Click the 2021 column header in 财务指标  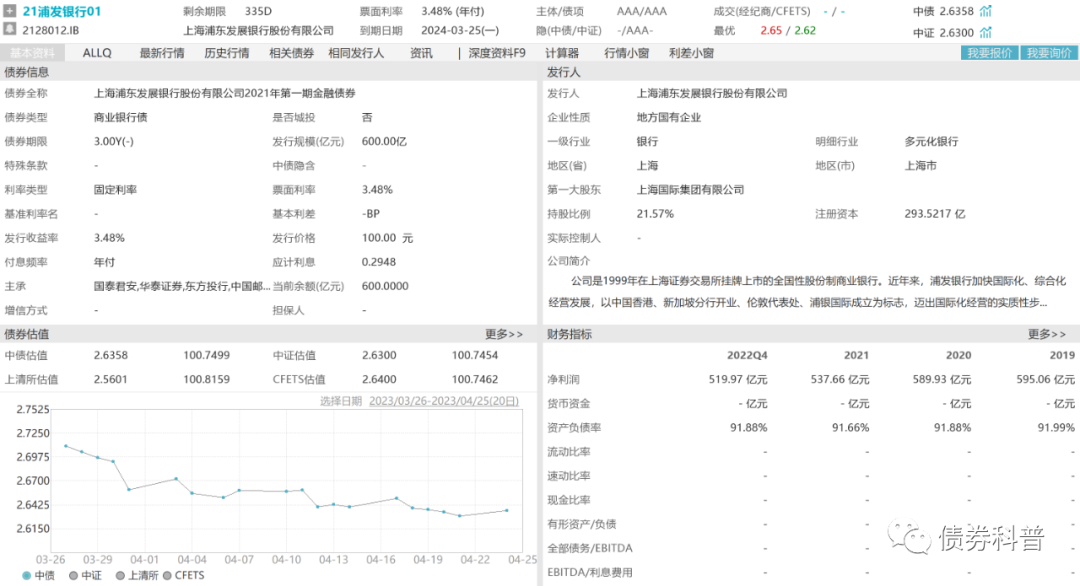(857, 355)
